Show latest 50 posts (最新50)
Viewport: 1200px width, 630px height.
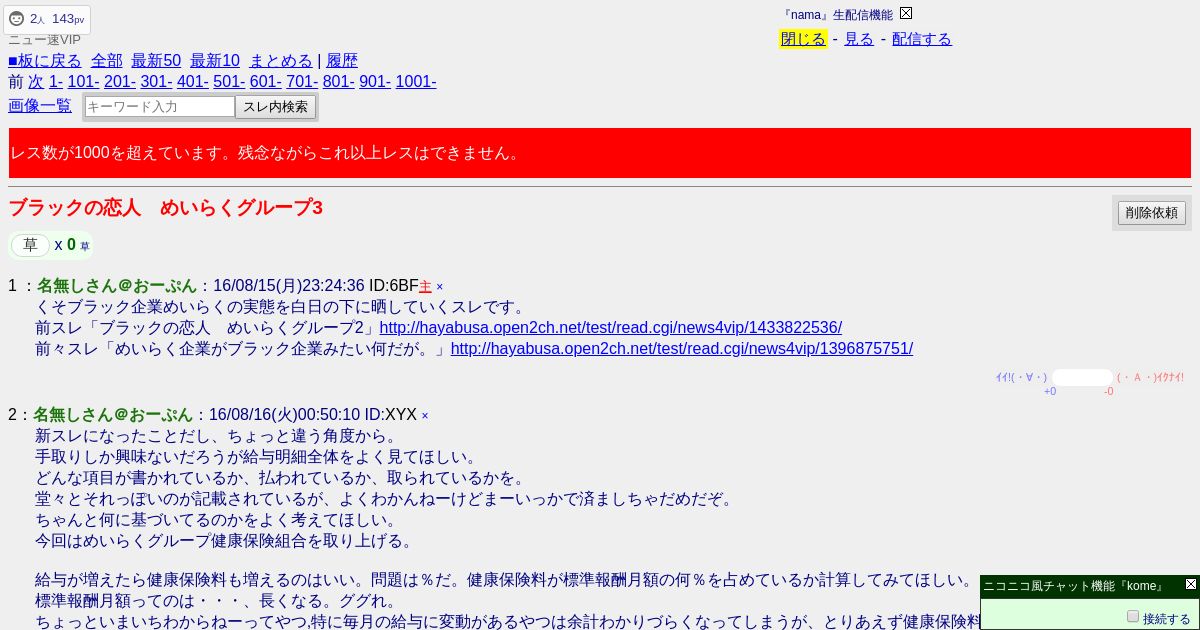pos(156,60)
